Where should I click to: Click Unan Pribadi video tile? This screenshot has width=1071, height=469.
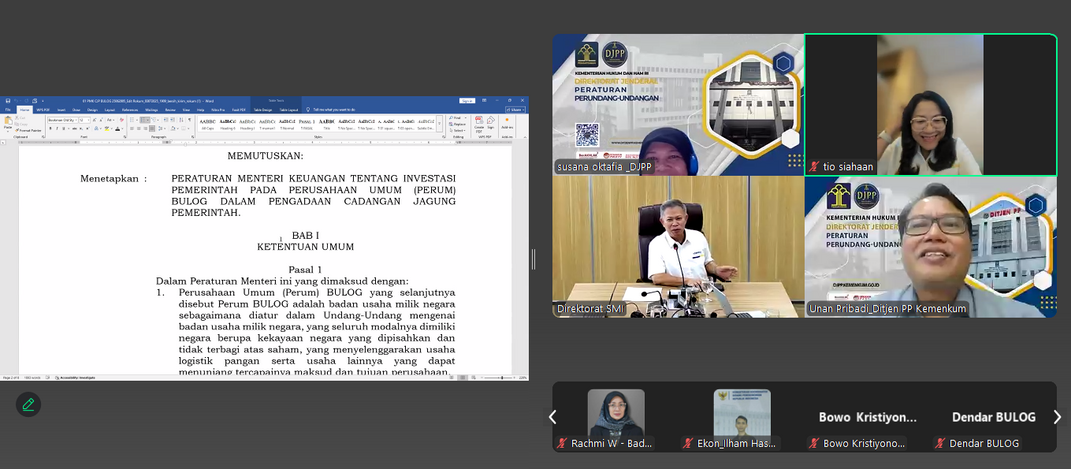tap(930, 246)
